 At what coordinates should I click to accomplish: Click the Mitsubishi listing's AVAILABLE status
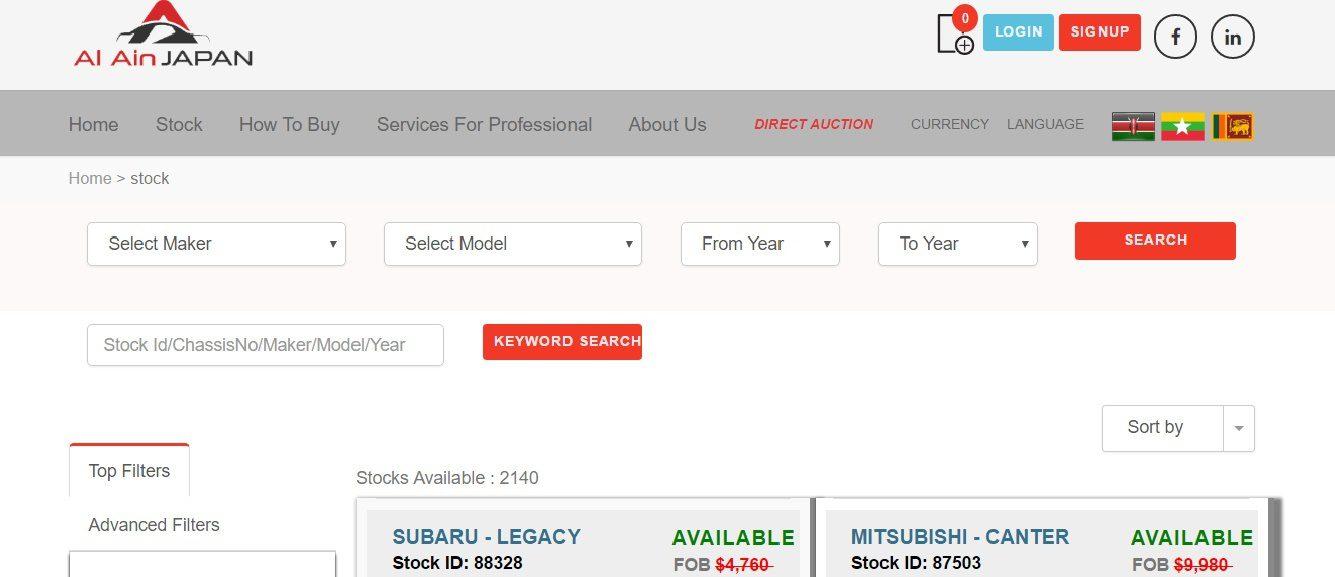1192,538
